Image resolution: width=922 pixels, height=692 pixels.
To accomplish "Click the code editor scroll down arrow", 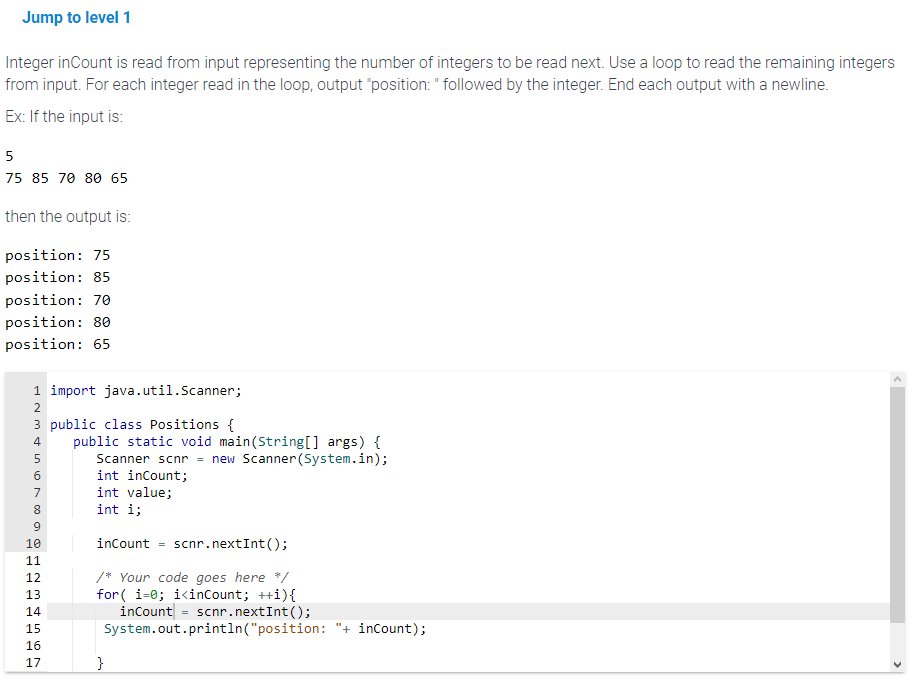I will 897,664.
